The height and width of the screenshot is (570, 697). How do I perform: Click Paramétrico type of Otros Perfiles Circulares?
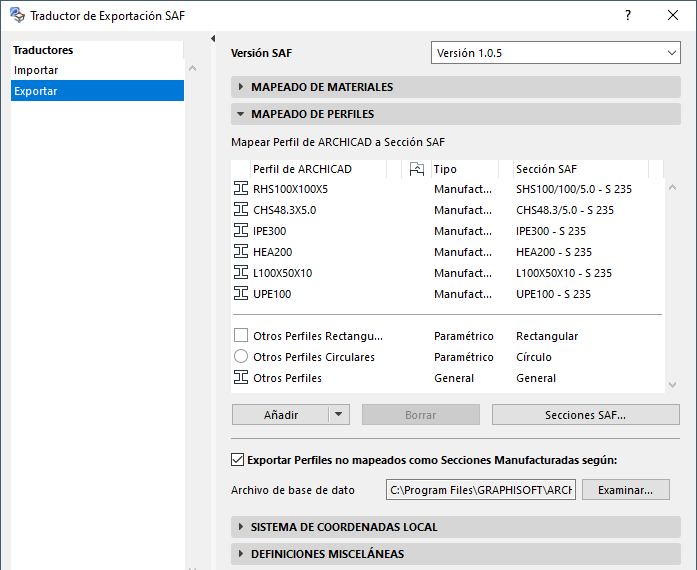(x=464, y=357)
